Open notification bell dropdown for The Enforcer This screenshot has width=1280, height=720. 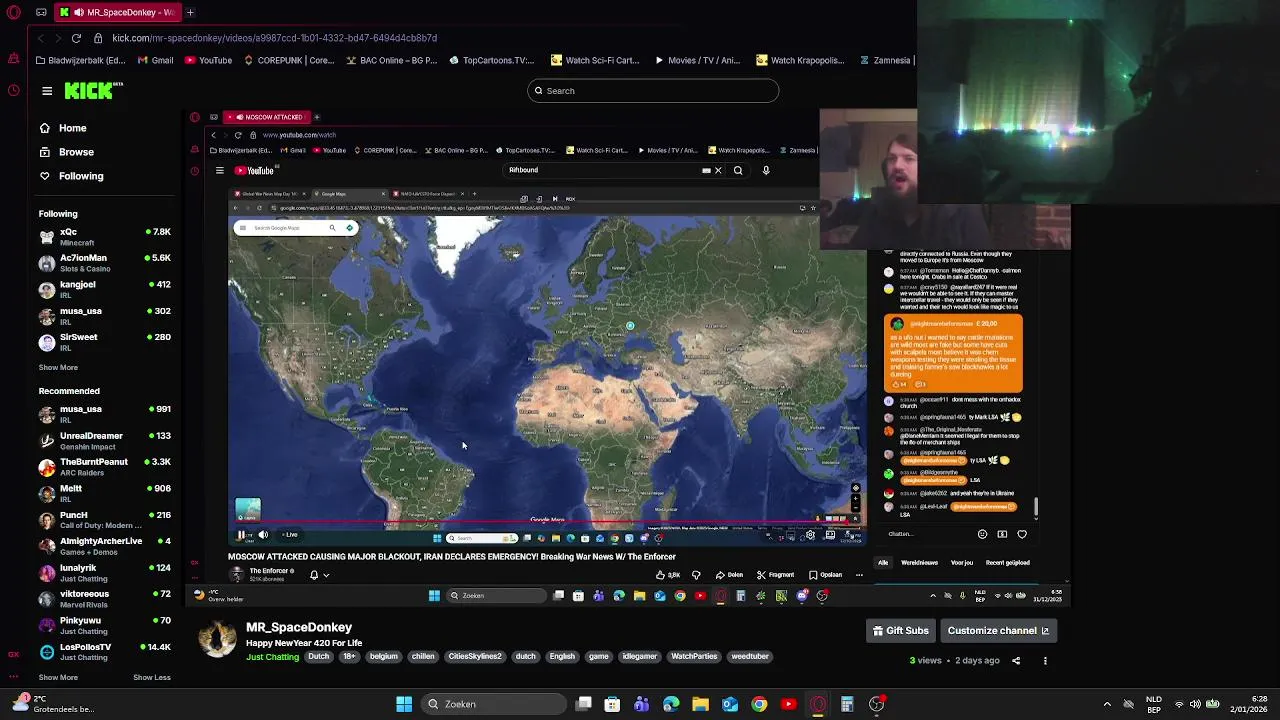point(319,575)
